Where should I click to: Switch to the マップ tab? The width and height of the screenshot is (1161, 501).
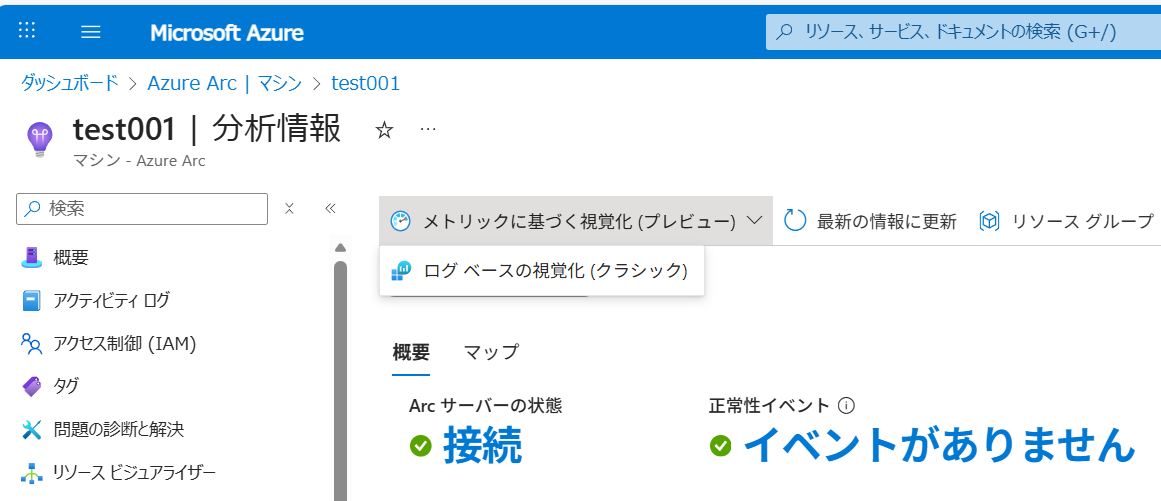pos(491,352)
